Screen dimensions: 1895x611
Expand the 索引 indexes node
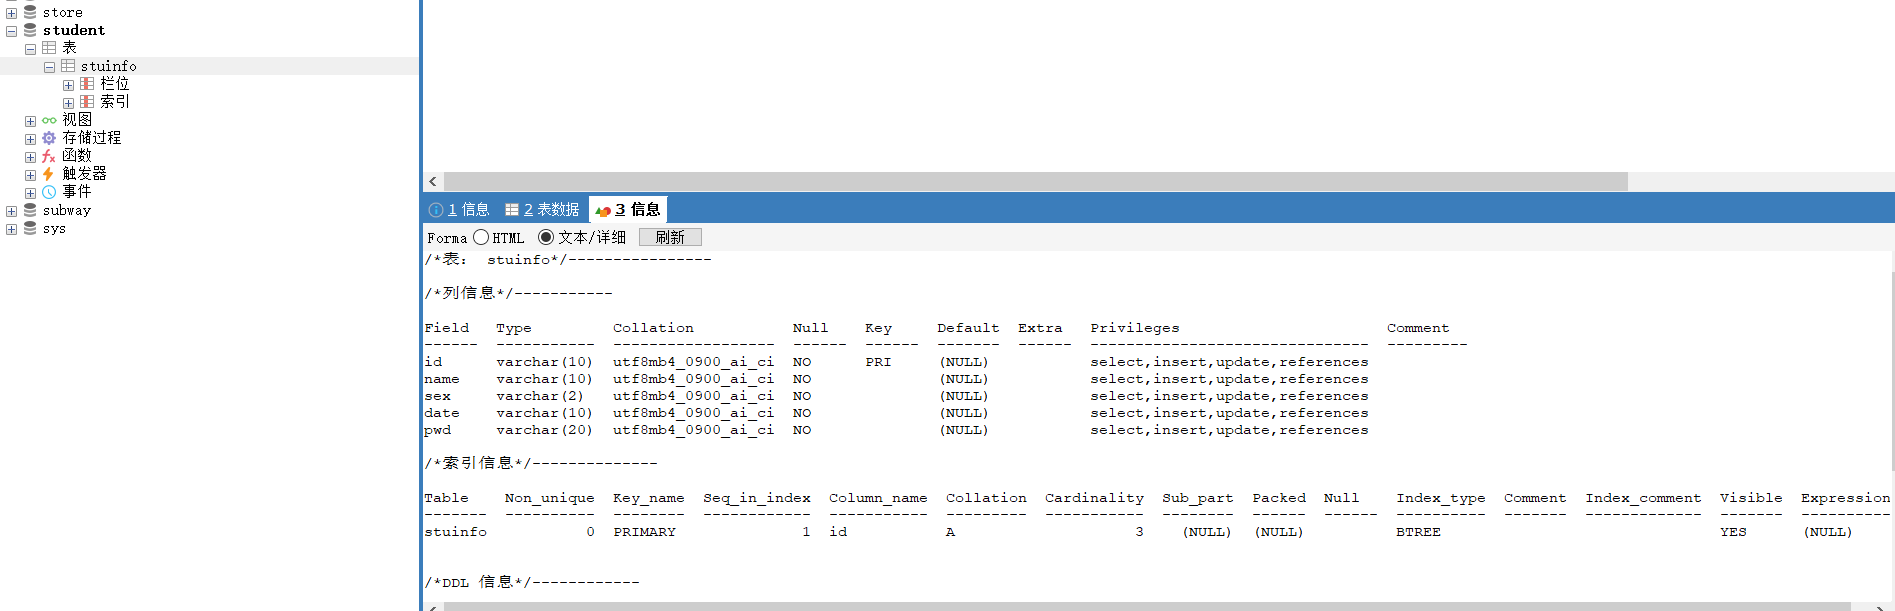[68, 103]
